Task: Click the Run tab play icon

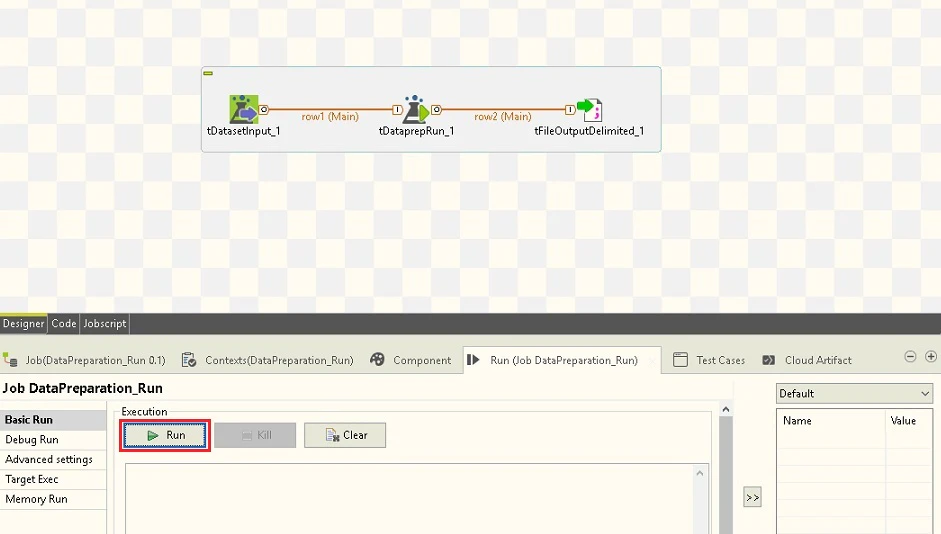Action: click(474, 359)
